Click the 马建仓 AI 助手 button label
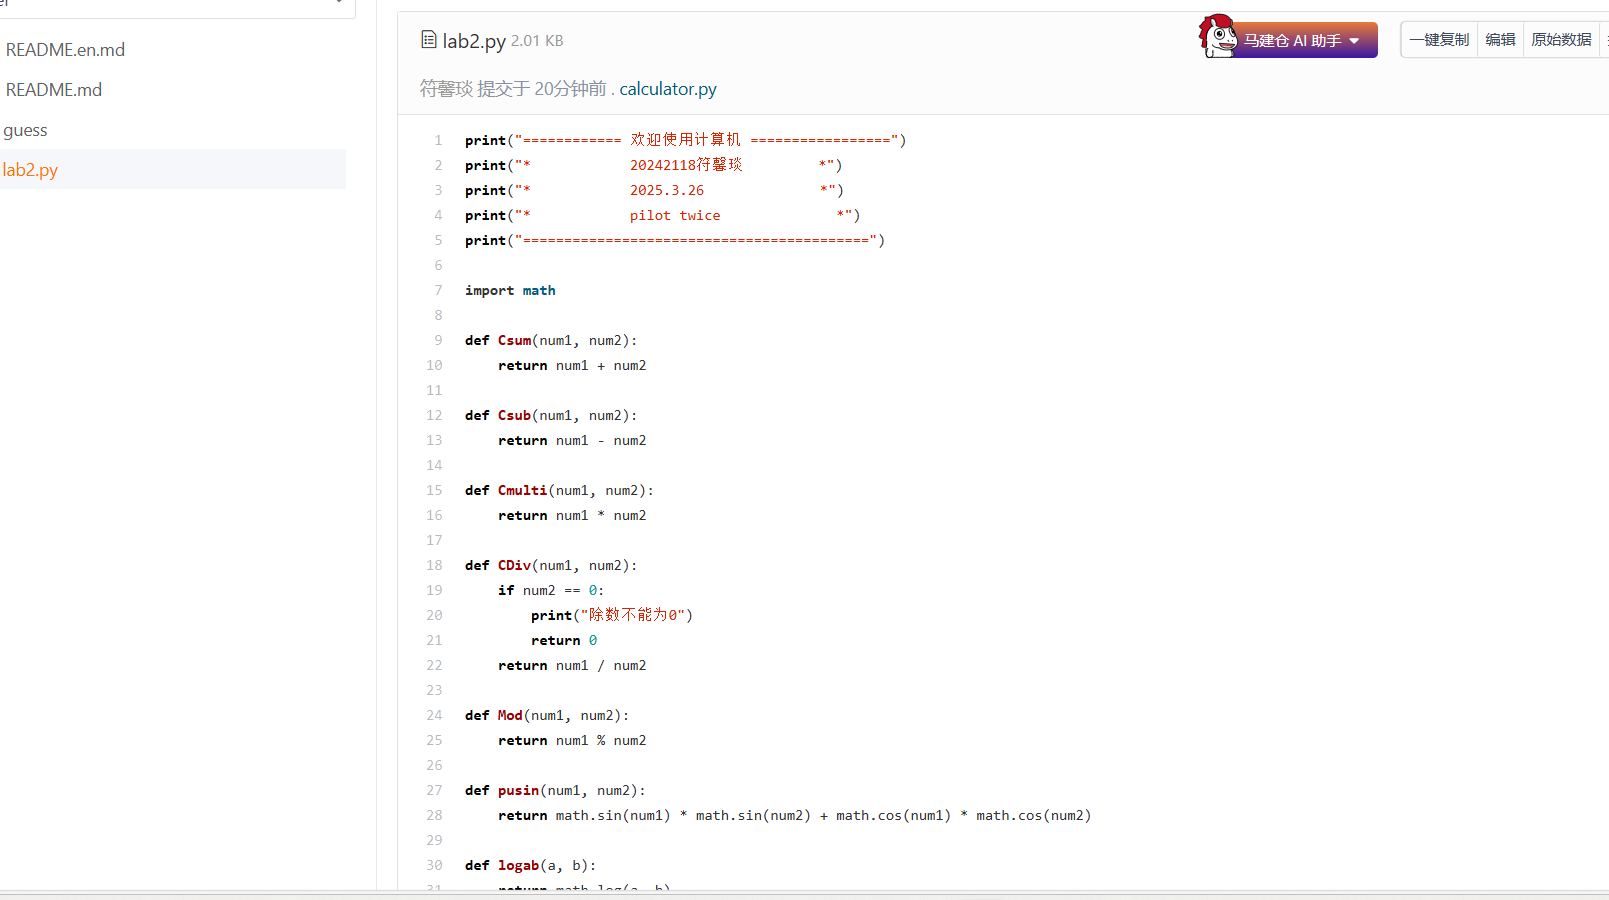Image resolution: width=1609 pixels, height=900 pixels. point(1292,41)
